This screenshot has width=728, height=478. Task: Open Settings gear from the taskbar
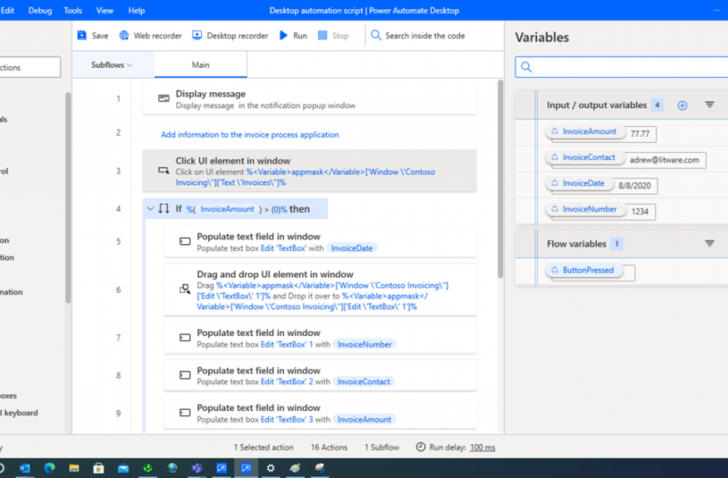point(271,468)
